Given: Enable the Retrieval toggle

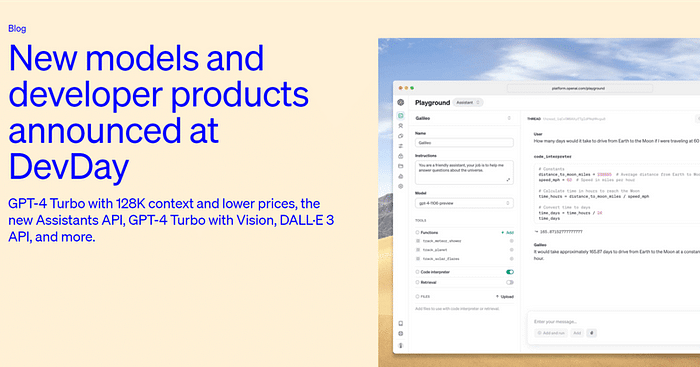Looking at the screenshot, I should tap(510, 282).
